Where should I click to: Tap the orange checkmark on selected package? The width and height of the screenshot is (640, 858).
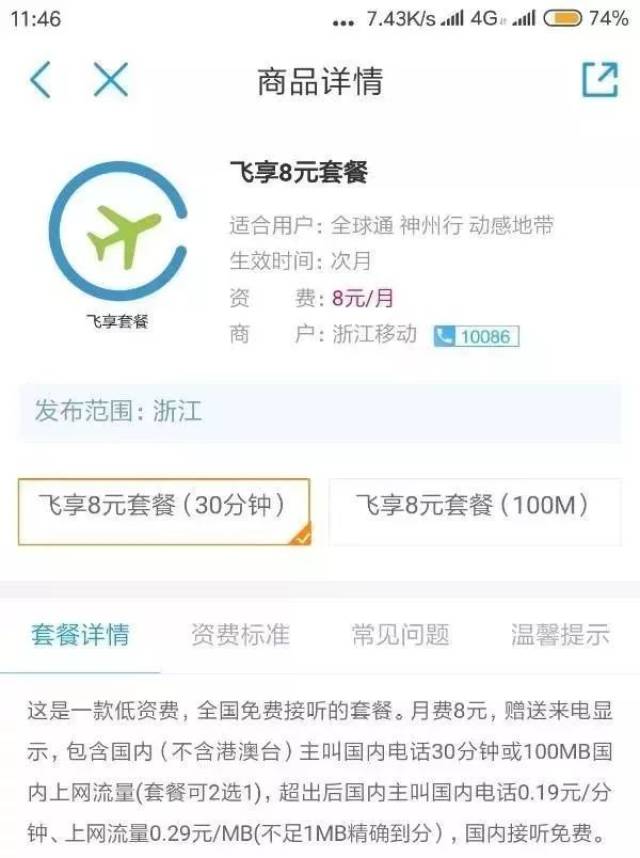(x=301, y=534)
